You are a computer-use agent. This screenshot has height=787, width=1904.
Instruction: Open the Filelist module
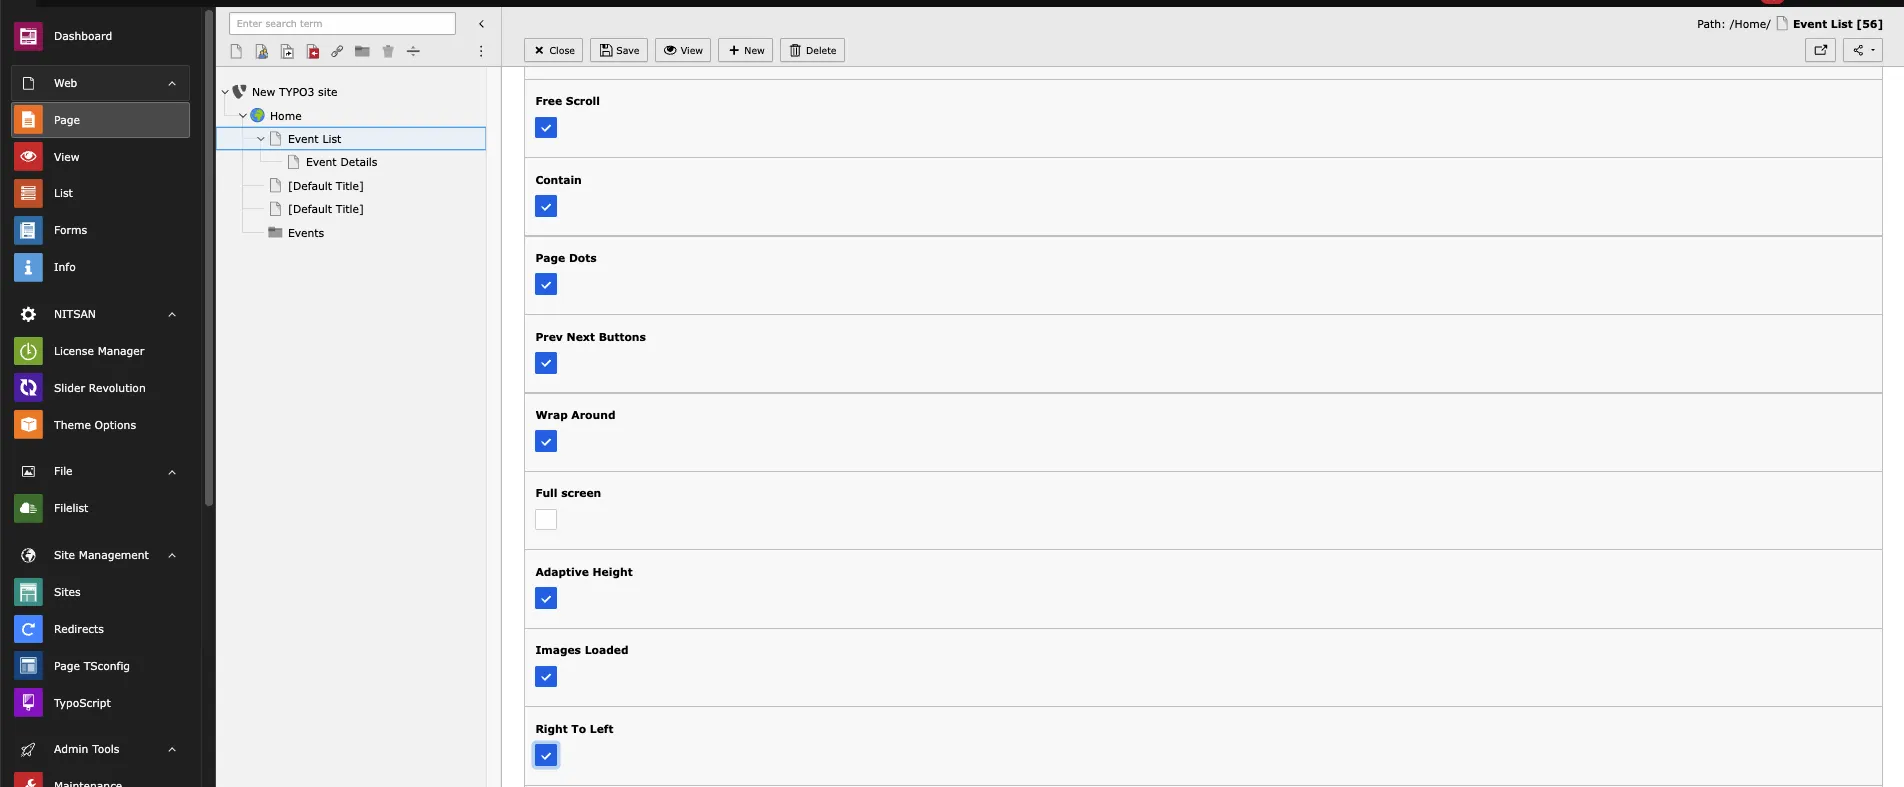click(100, 508)
